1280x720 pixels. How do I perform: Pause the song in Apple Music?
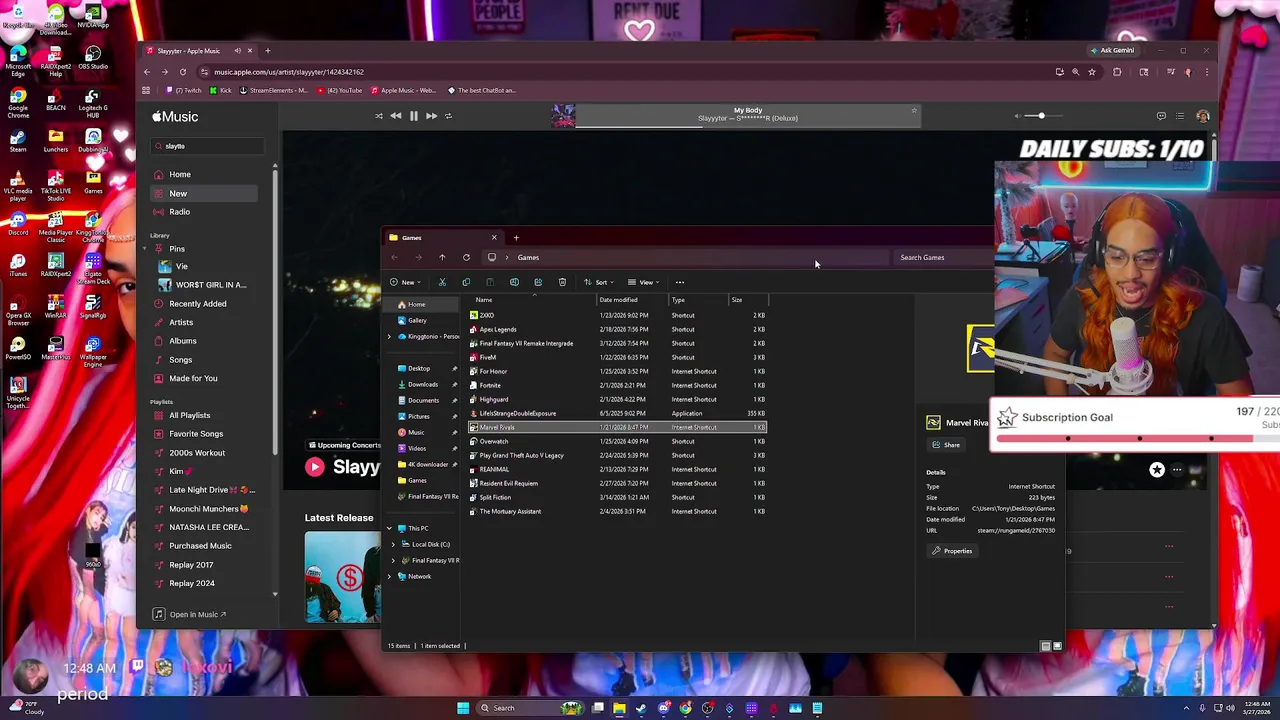[414, 116]
